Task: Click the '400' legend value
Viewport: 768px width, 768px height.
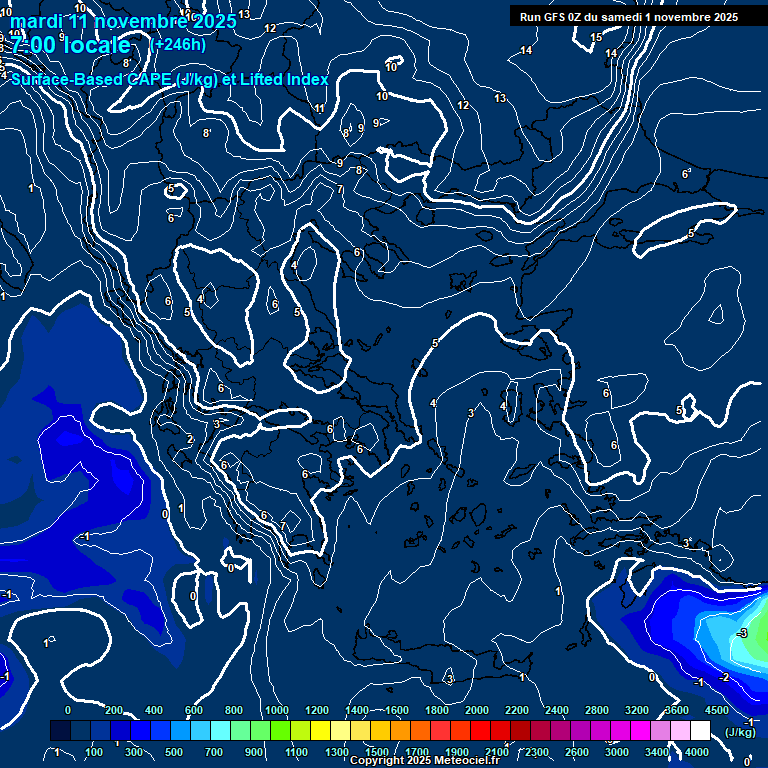Action: [x=154, y=710]
